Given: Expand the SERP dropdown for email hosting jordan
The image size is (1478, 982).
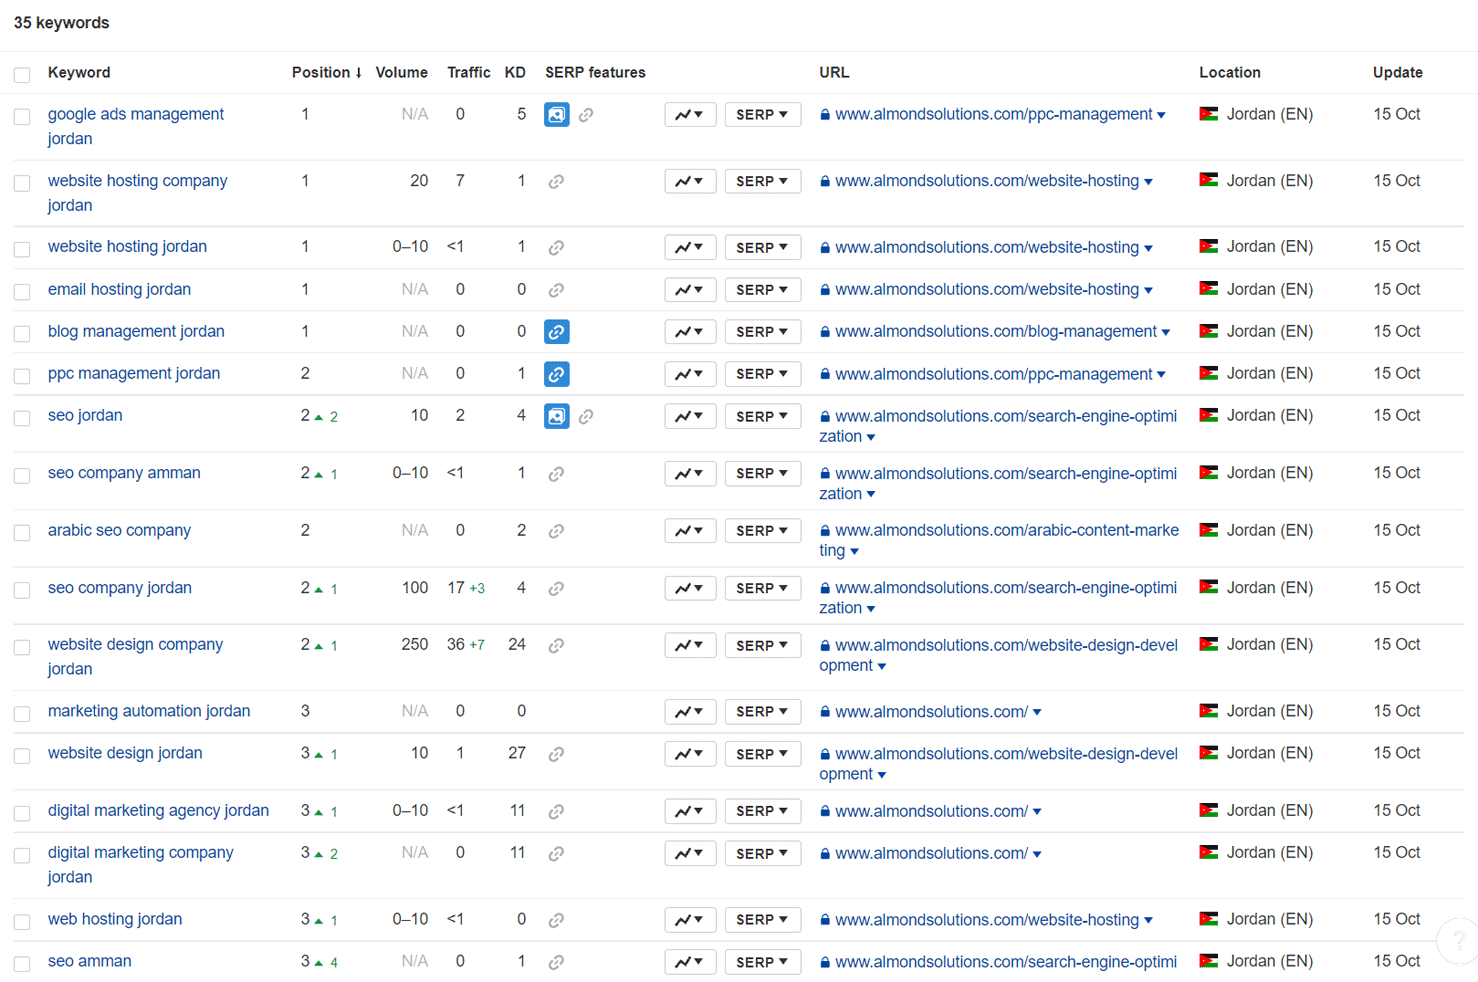Looking at the screenshot, I should pyautogui.click(x=763, y=290).
